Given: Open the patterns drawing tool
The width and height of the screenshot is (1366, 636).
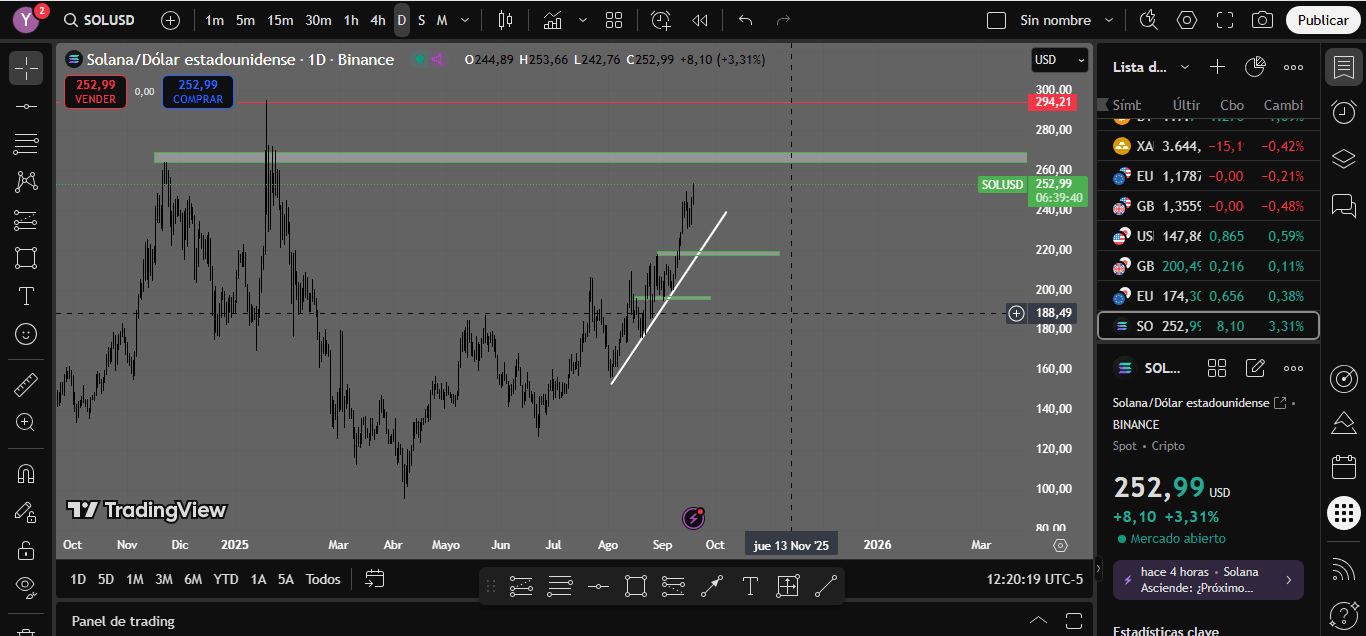Looking at the screenshot, I should click(26, 182).
